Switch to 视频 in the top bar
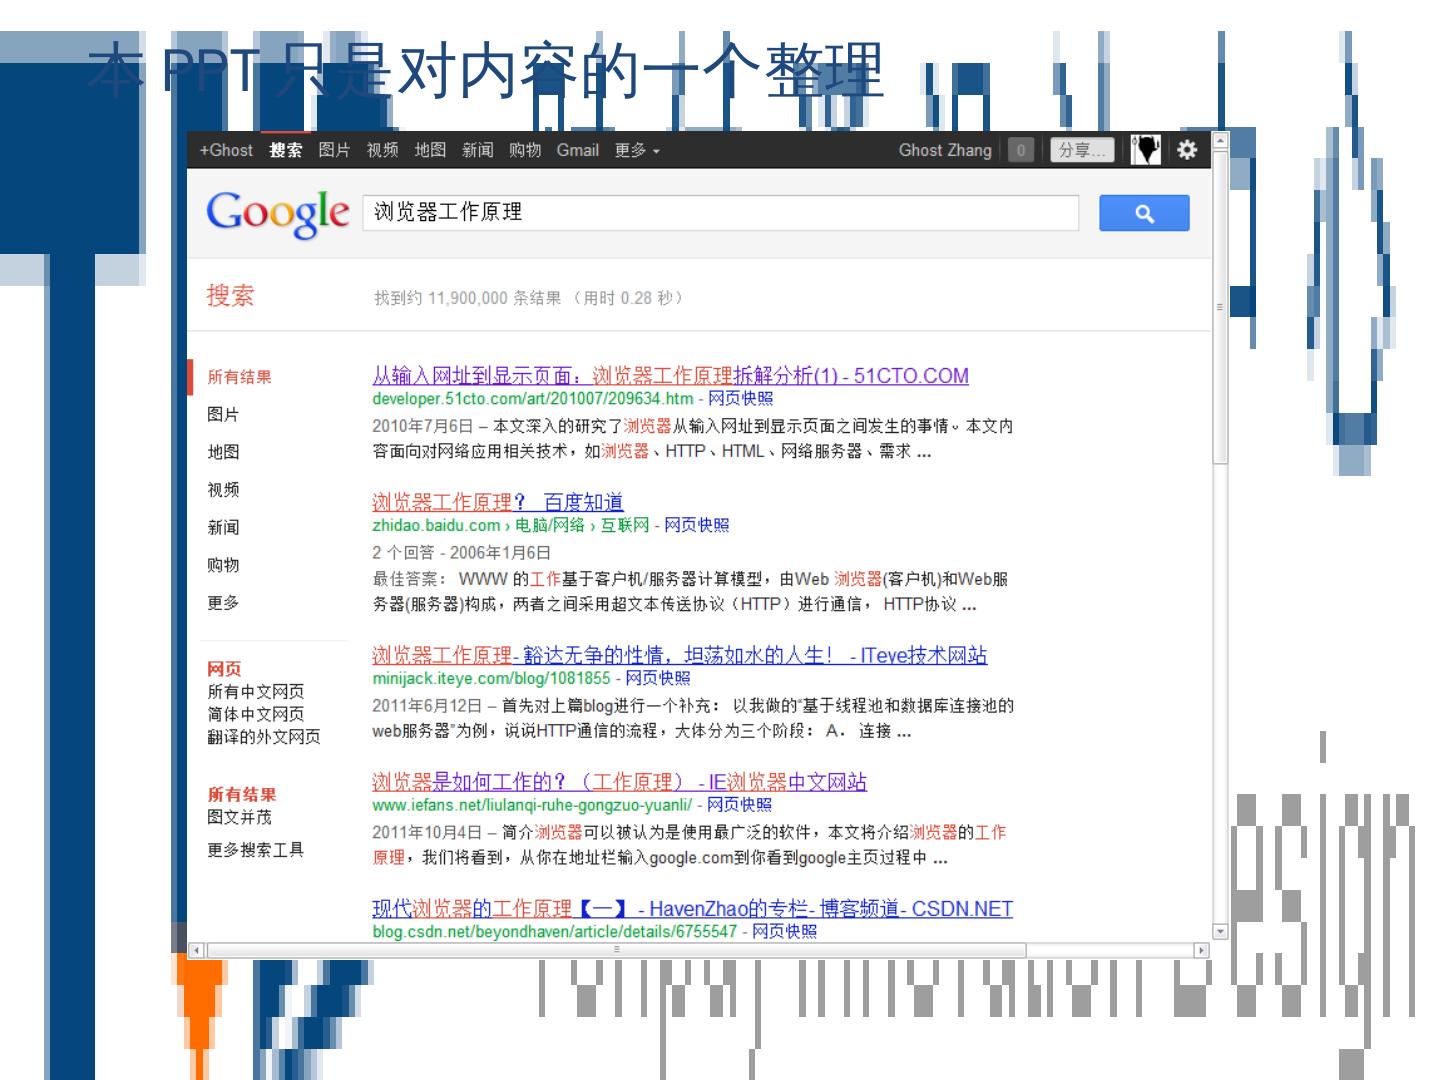 pyautogui.click(x=382, y=150)
